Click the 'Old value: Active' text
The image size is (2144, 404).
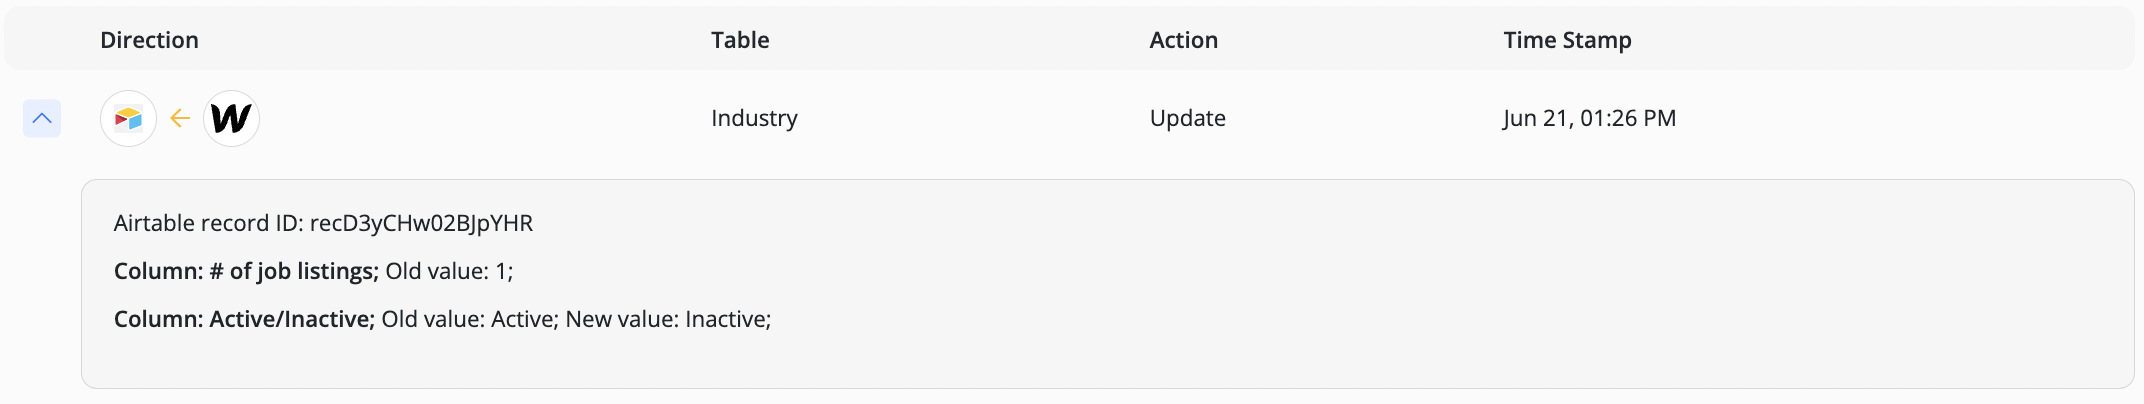pos(470,319)
